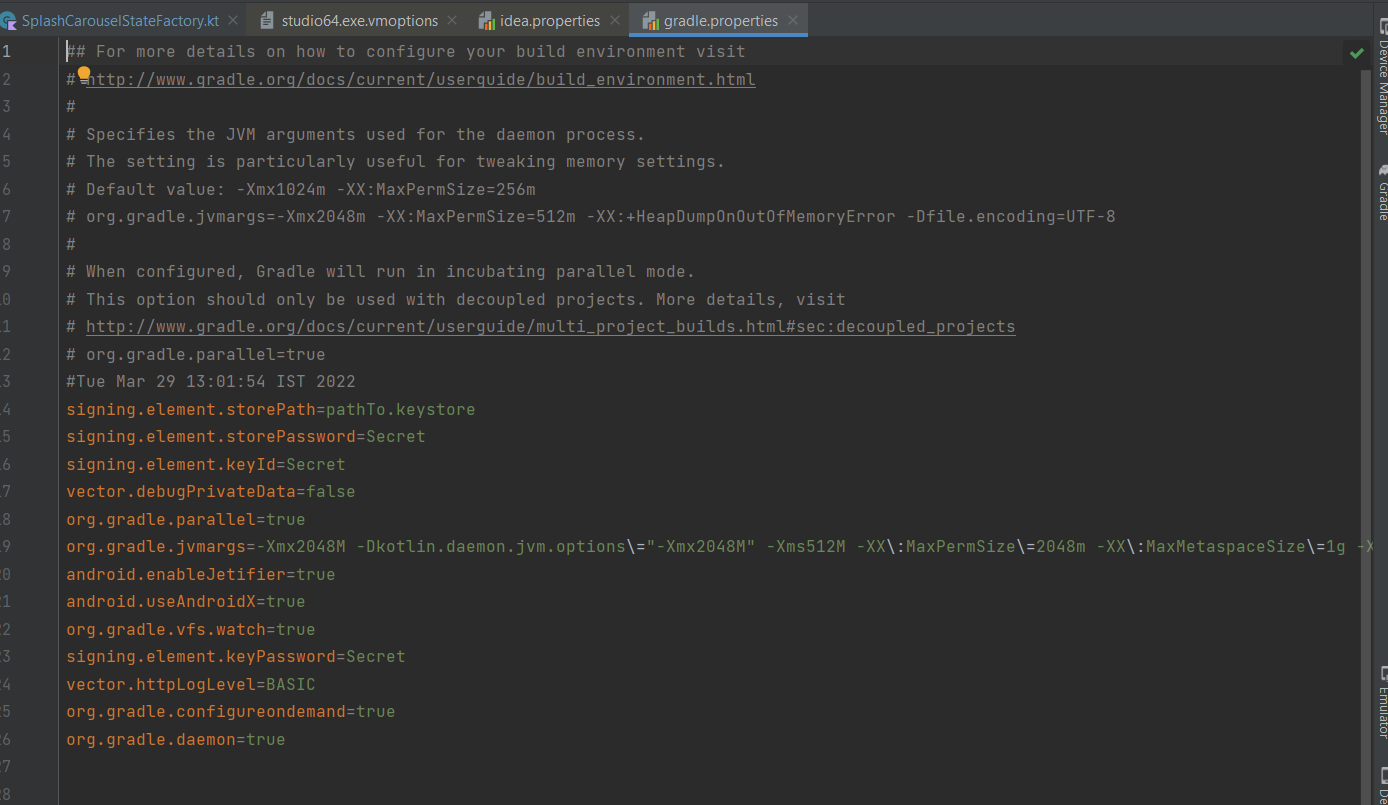Click the uncommented org.gradle.parallel=true line
Image resolution: width=1388 pixels, height=805 pixels.
[x=185, y=519]
